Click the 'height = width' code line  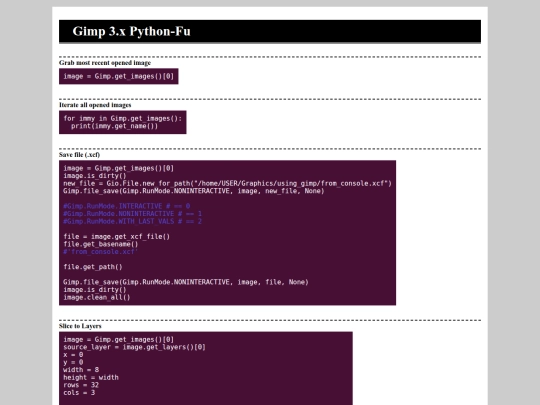tap(91, 377)
